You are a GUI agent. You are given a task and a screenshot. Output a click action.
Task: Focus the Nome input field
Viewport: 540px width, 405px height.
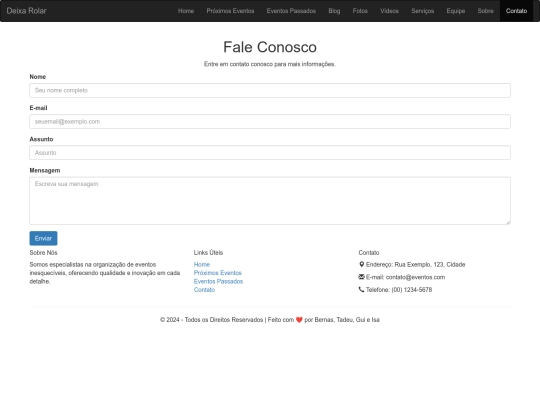[270, 90]
